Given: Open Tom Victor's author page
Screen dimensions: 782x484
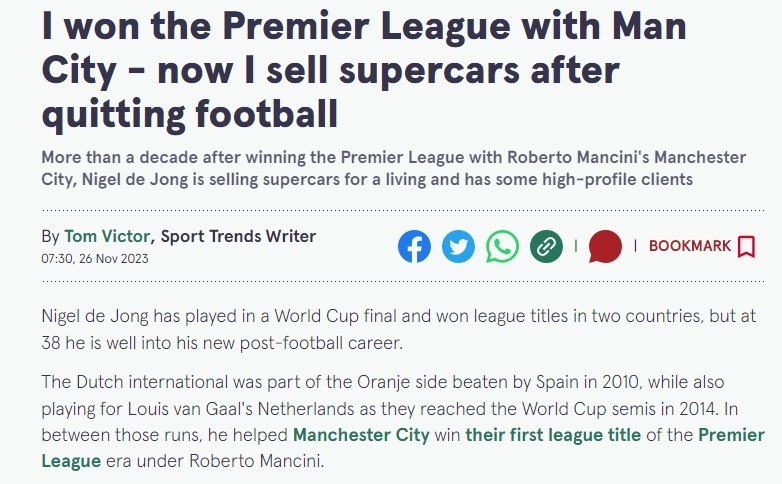Looking at the screenshot, I should [x=107, y=236].
